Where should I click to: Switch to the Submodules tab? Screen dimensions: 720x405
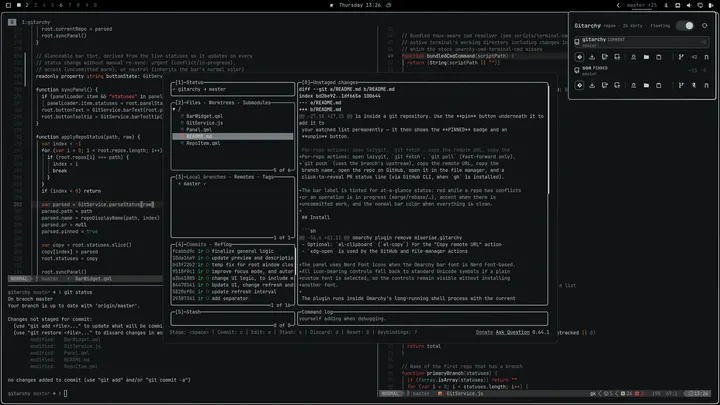[257, 102]
